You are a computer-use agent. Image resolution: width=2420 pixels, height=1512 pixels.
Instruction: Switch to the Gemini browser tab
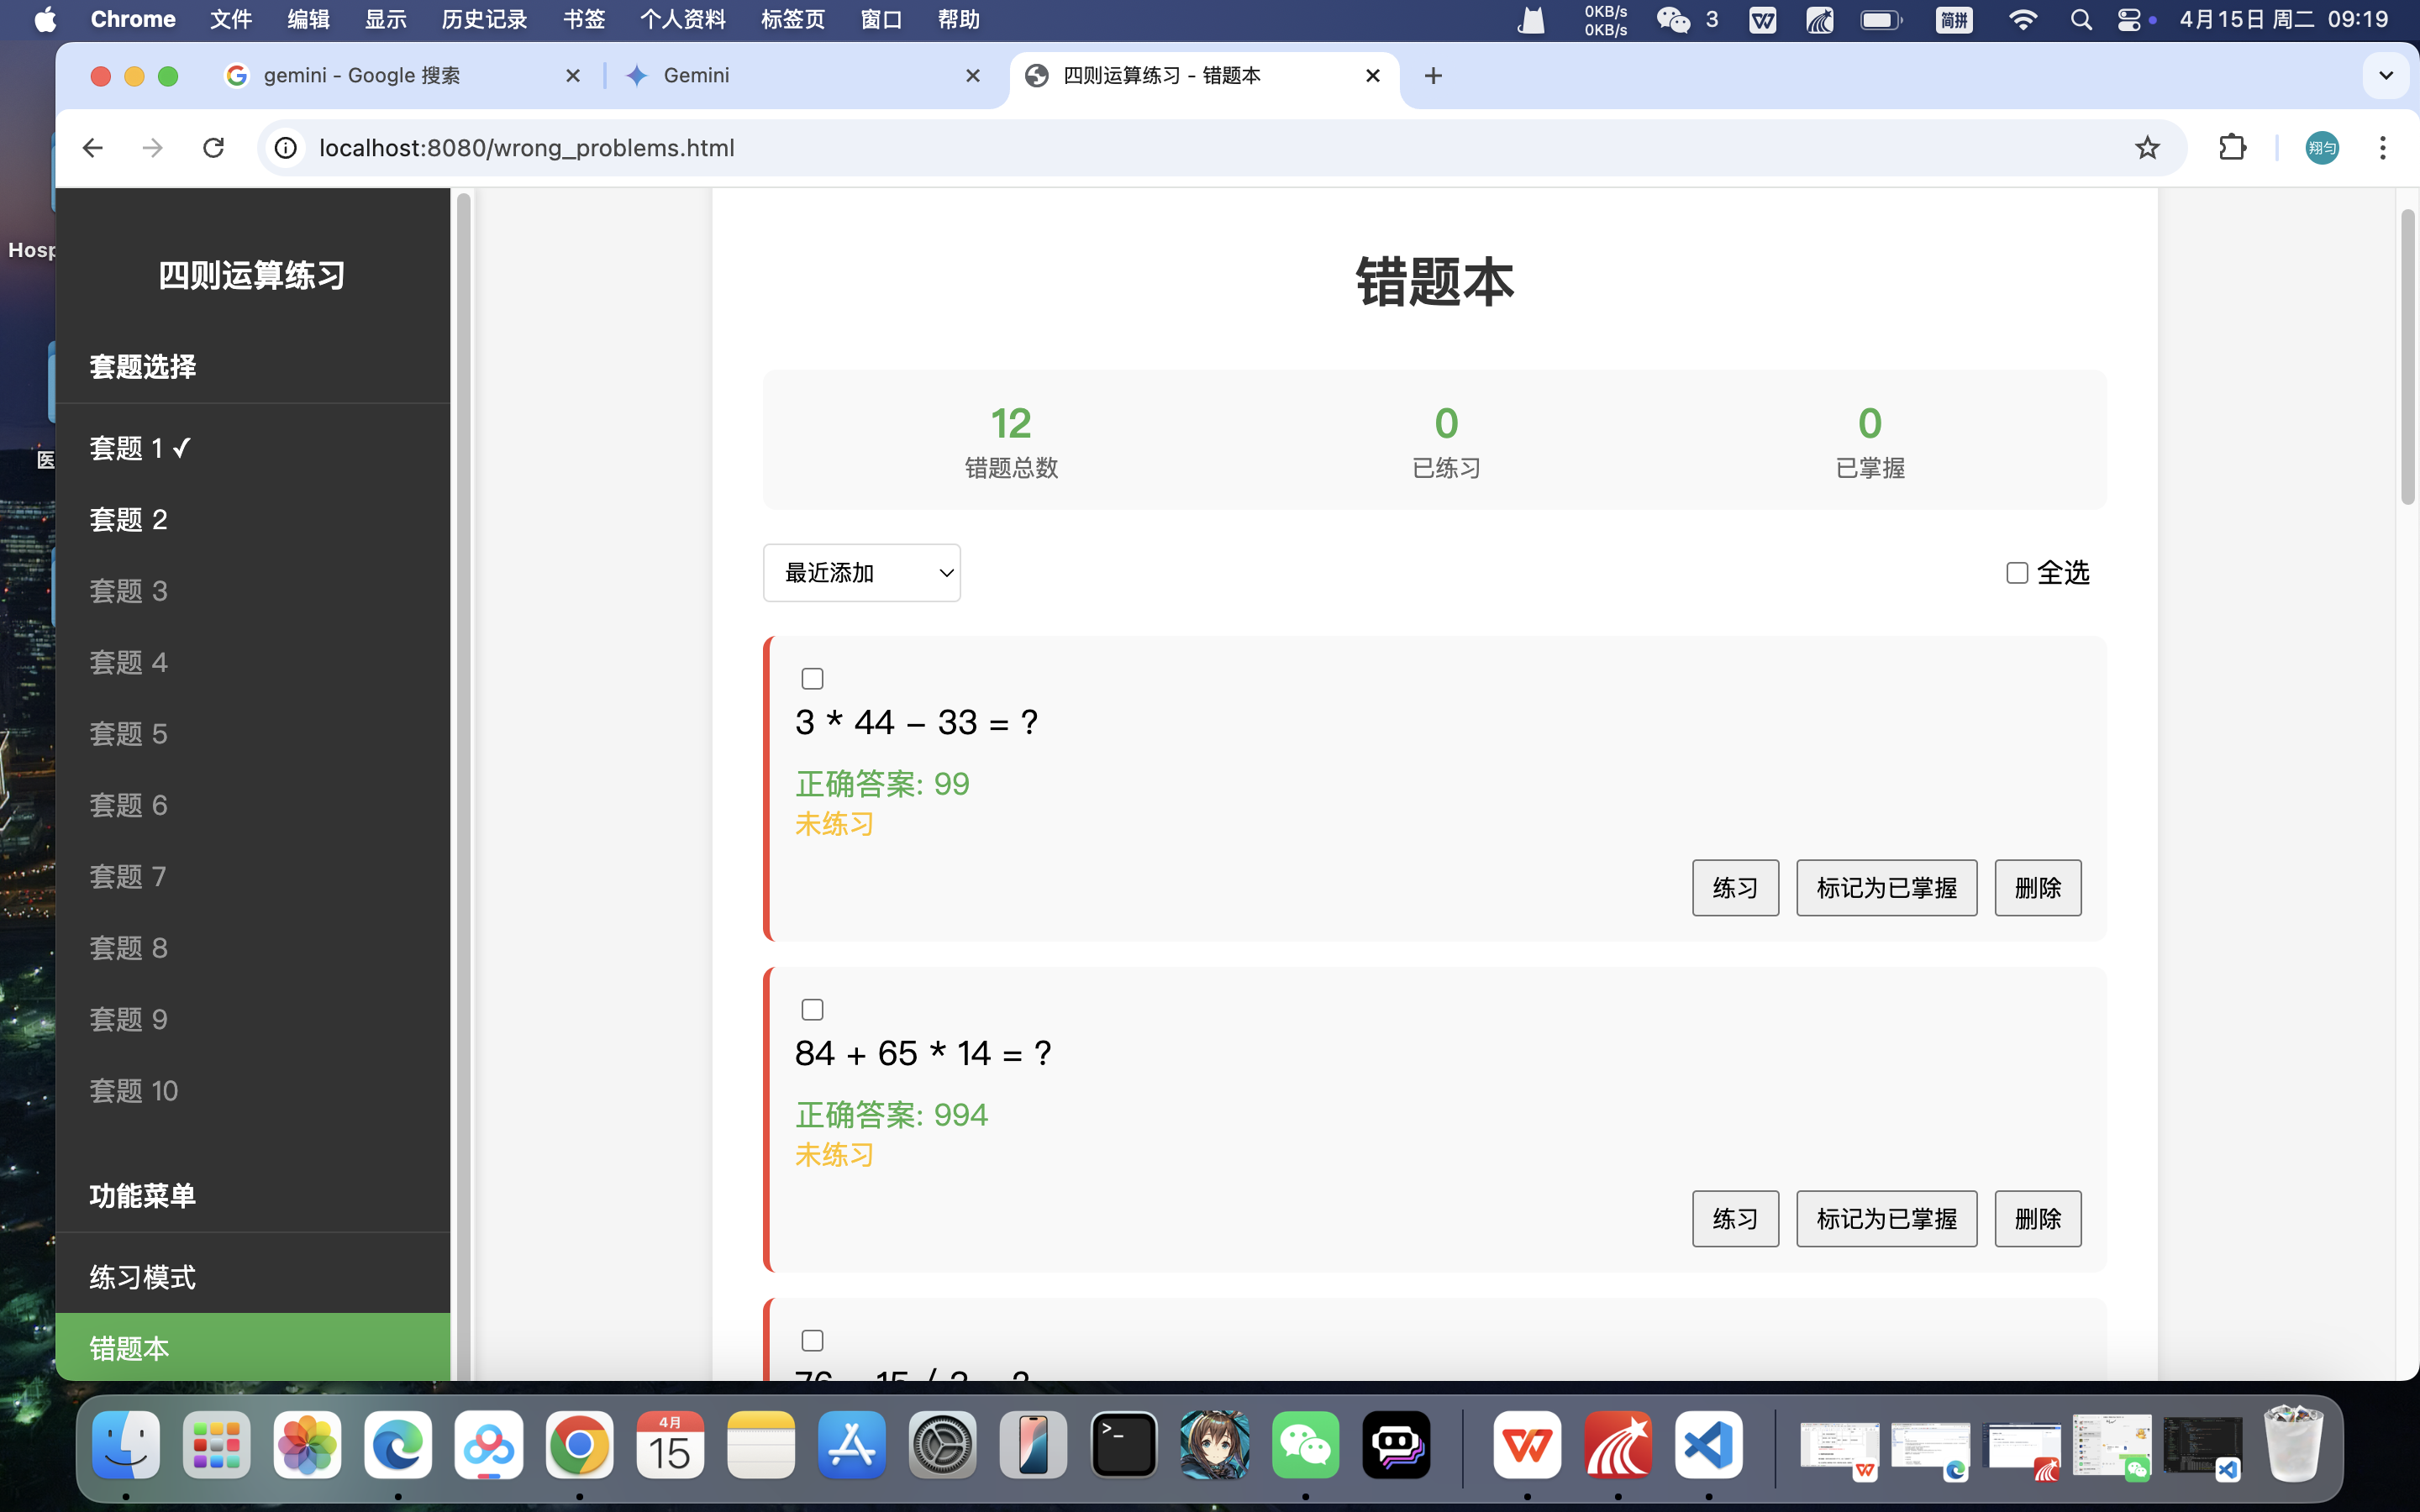[800, 76]
